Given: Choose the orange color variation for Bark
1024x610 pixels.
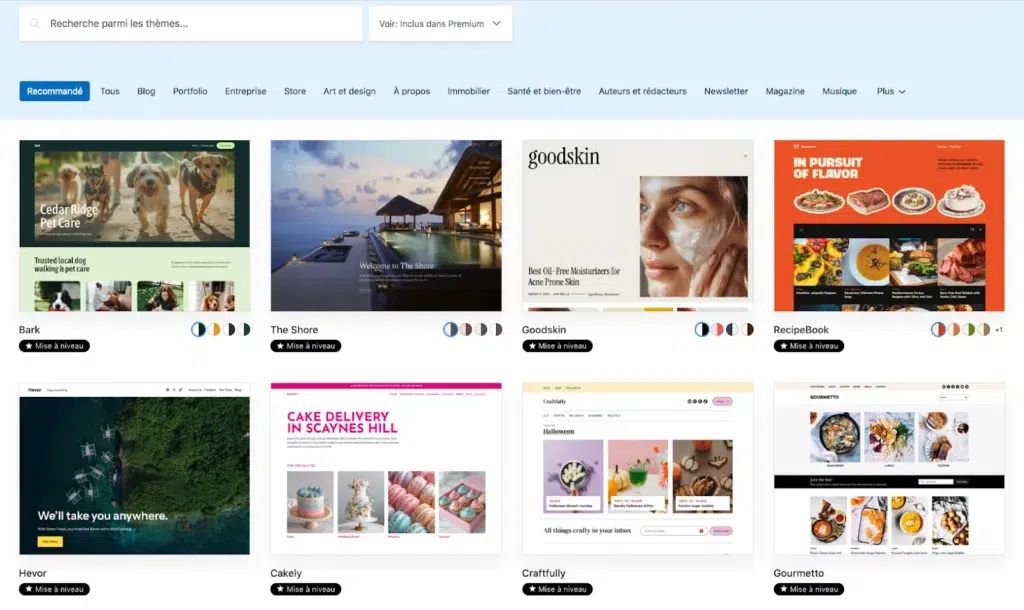Looking at the screenshot, I should [x=214, y=330].
